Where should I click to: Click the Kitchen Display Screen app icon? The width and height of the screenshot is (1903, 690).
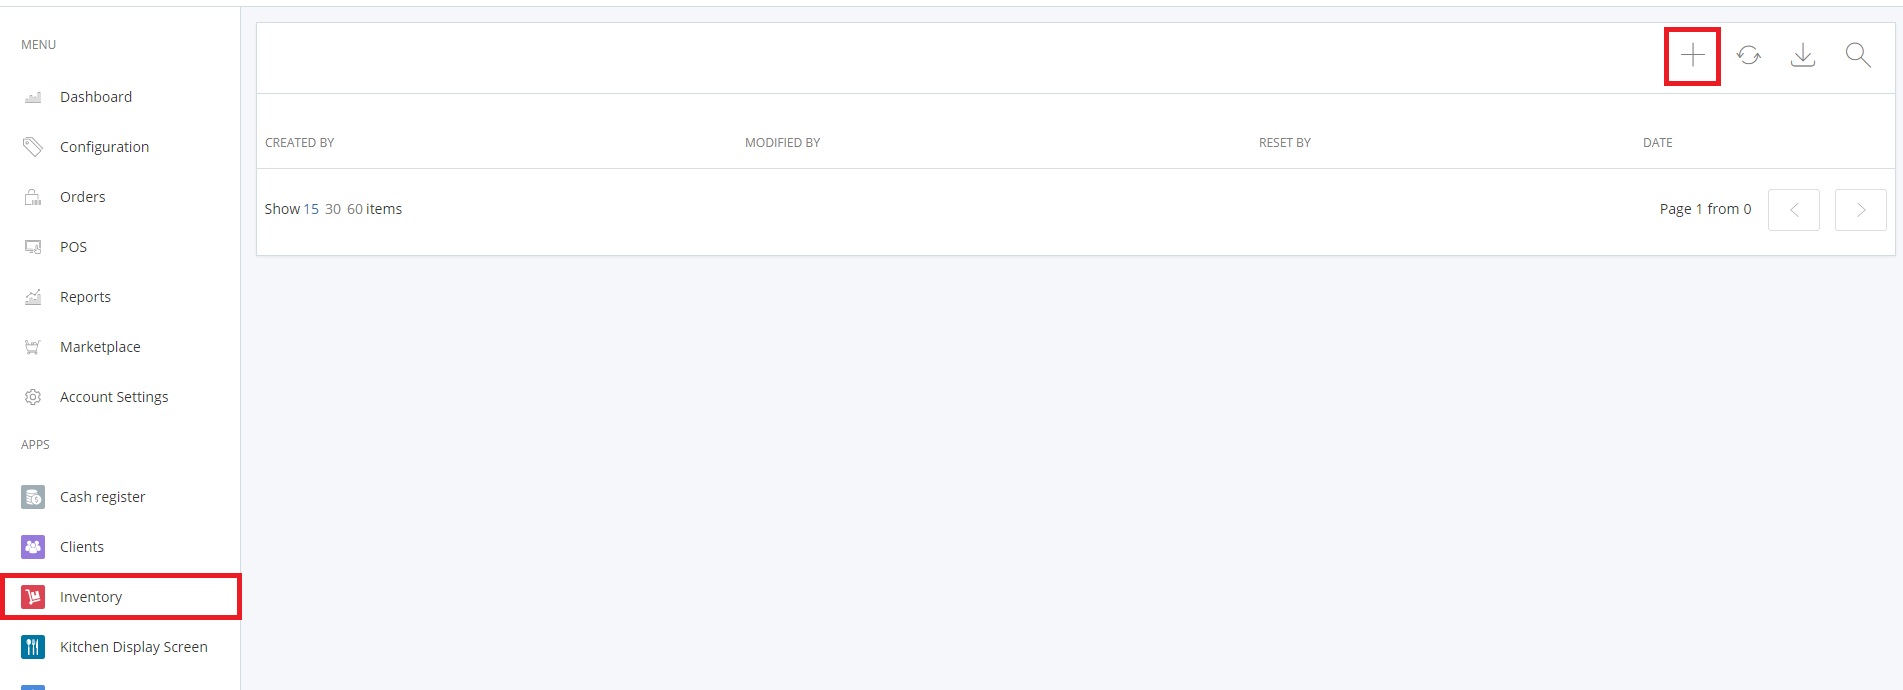(x=33, y=647)
